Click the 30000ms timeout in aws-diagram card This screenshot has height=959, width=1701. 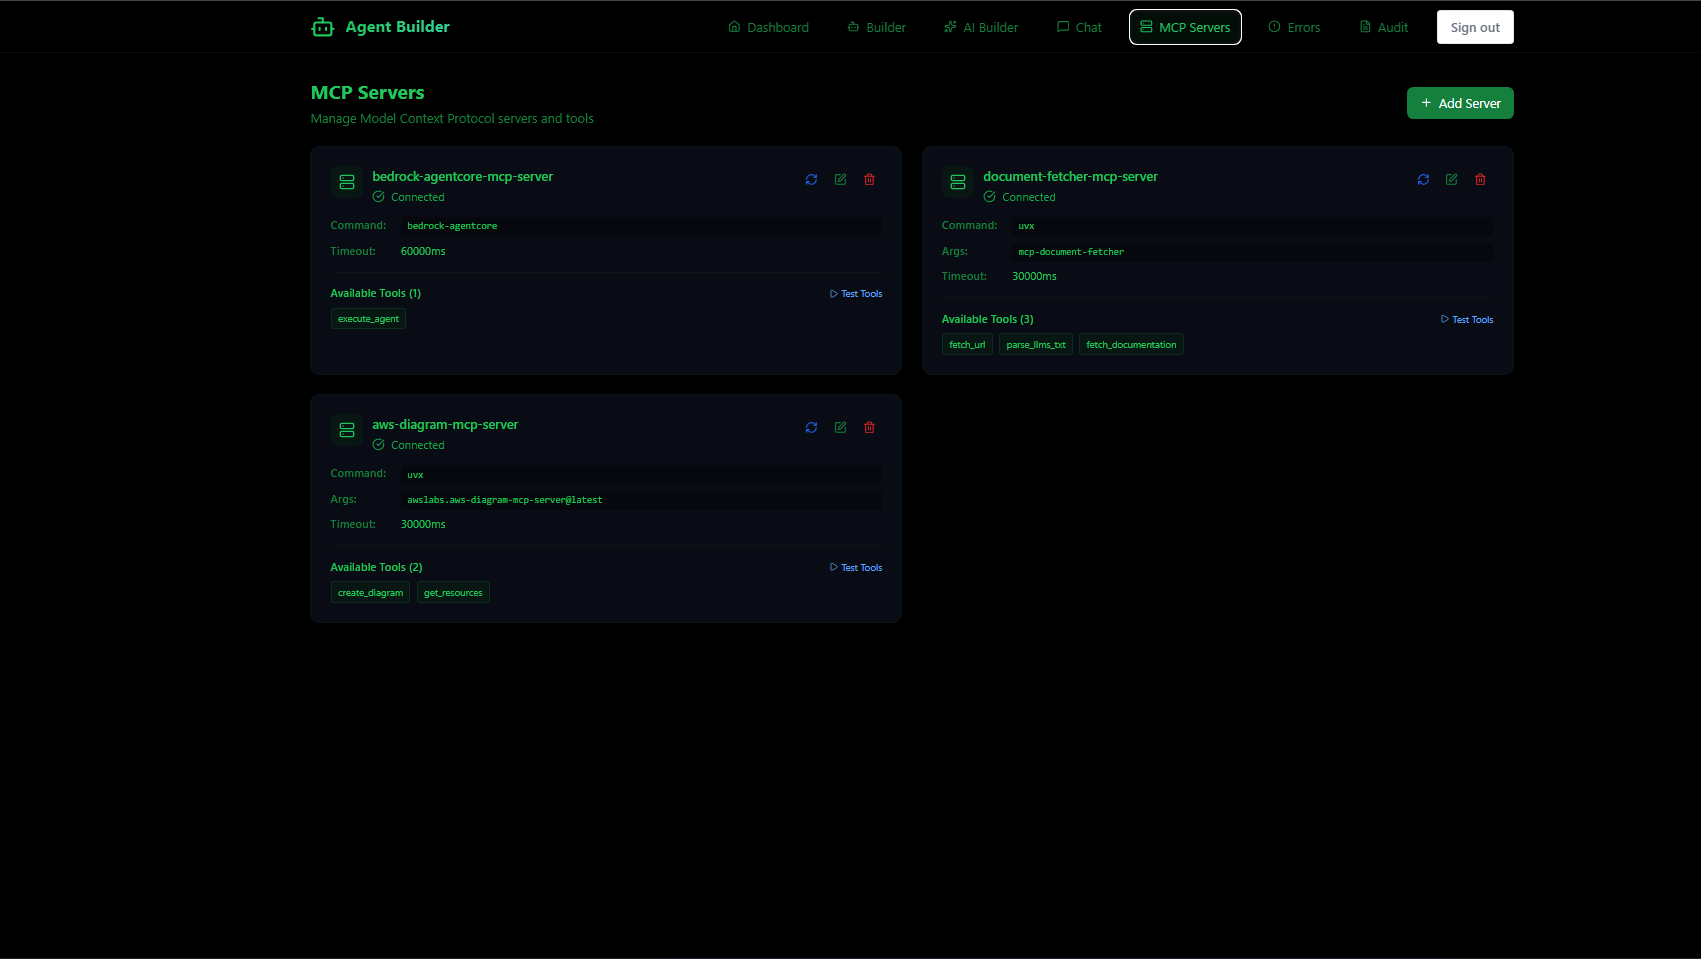[x=423, y=525]
